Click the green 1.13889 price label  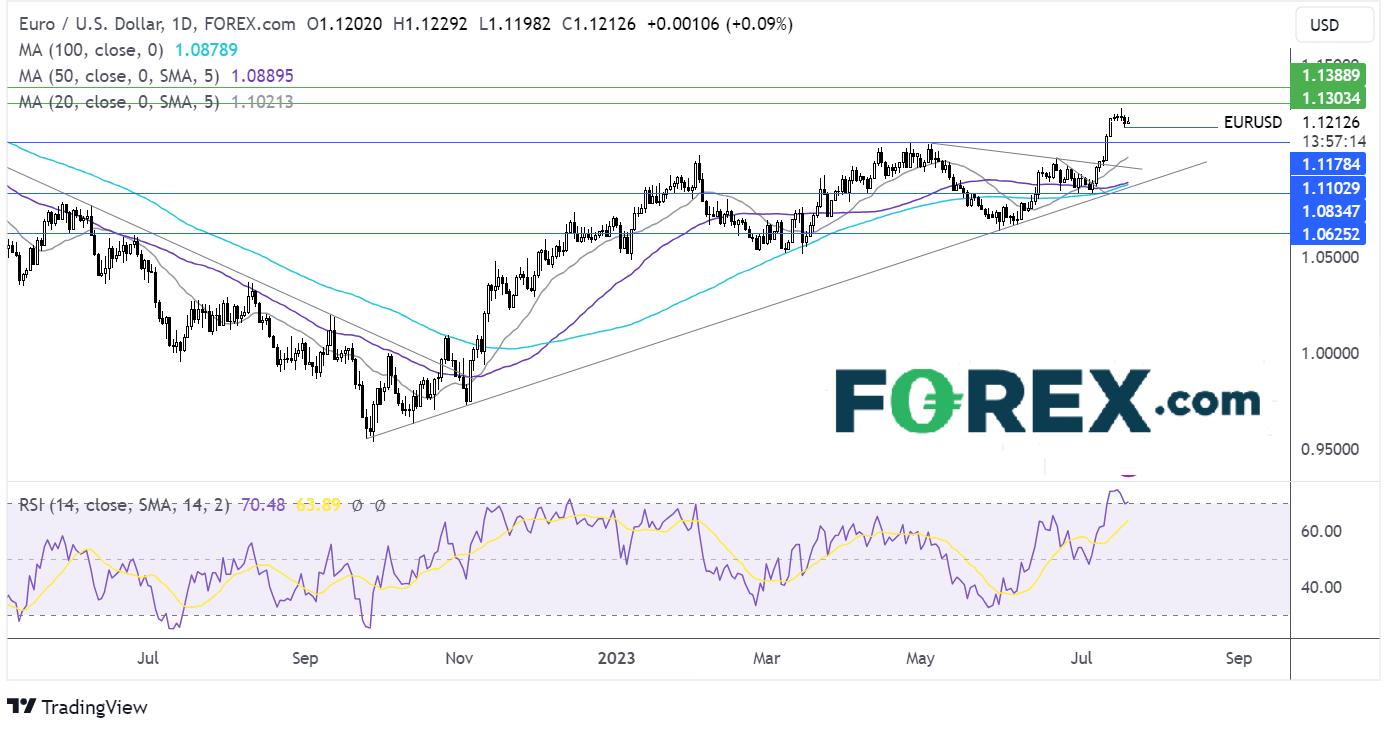tap(1330, 74)
